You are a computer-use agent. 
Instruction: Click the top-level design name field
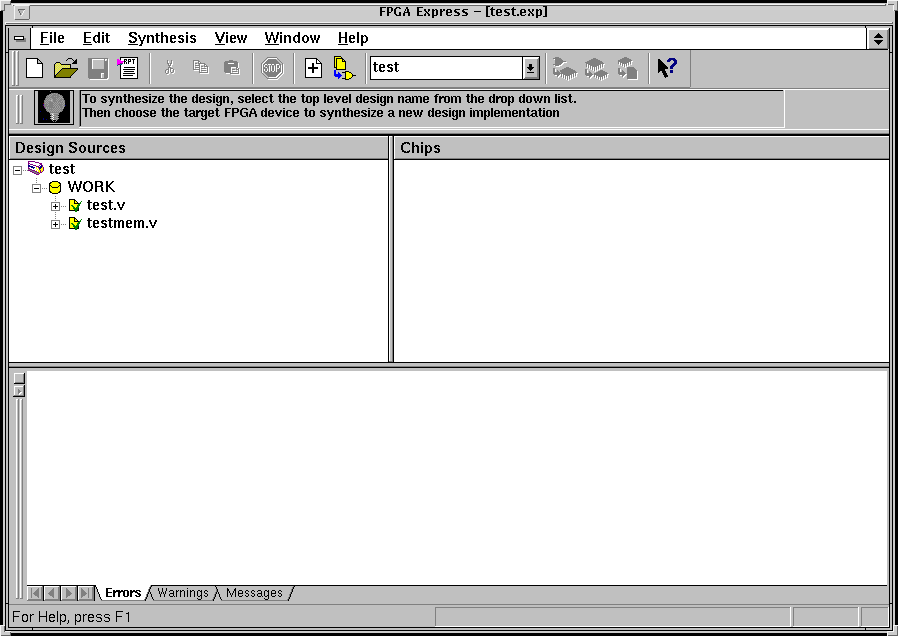pyautogui.click(x=446, y=68)
